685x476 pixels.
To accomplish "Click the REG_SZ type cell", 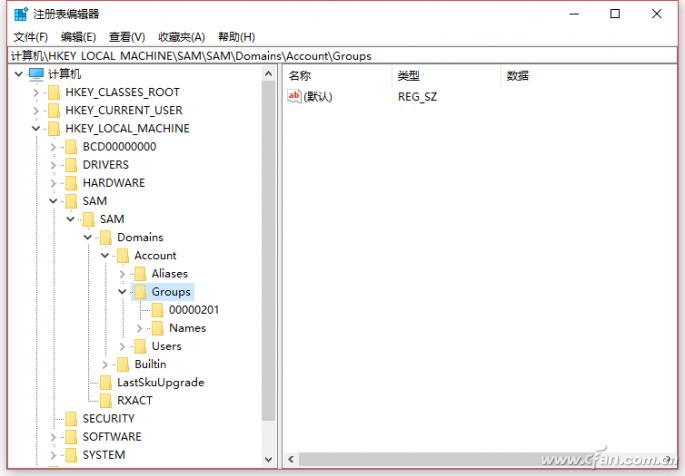I will [x=417, y=97].
